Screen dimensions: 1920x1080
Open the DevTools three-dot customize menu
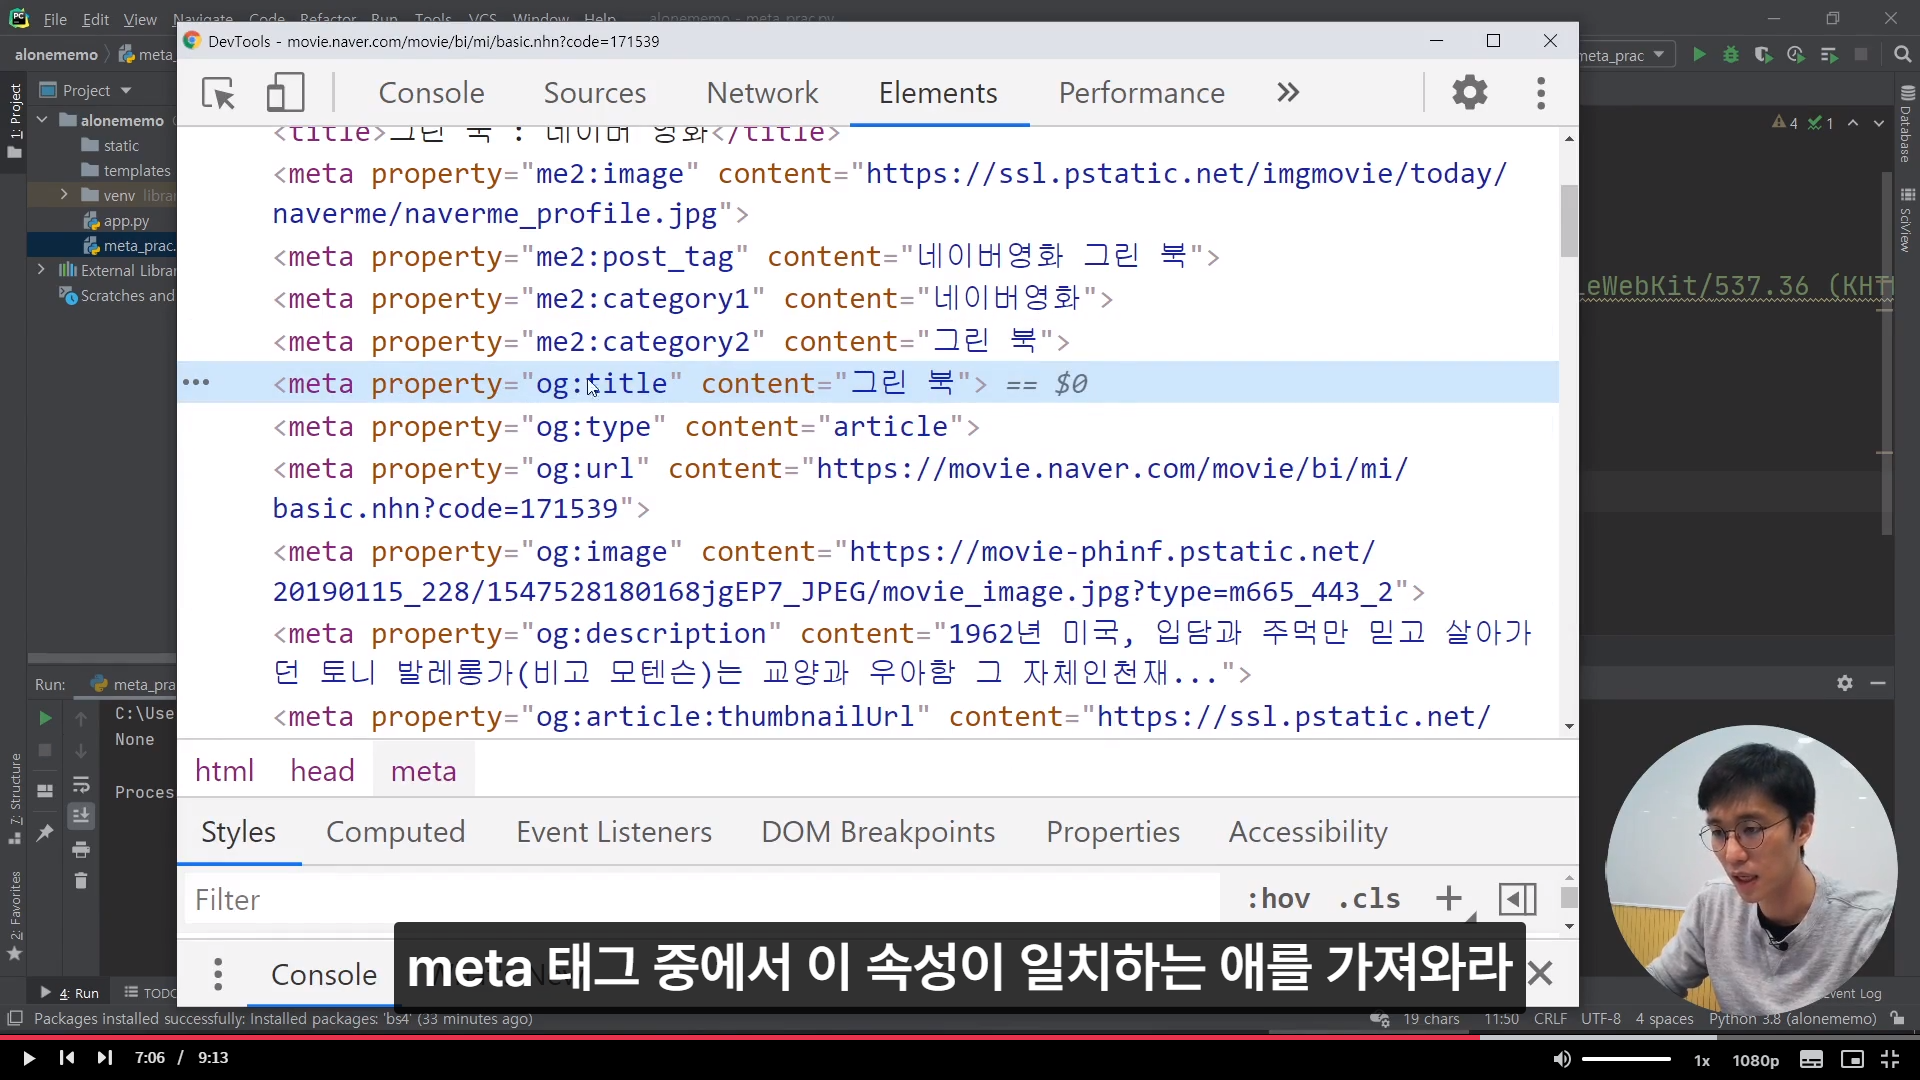click(1541, 93)
